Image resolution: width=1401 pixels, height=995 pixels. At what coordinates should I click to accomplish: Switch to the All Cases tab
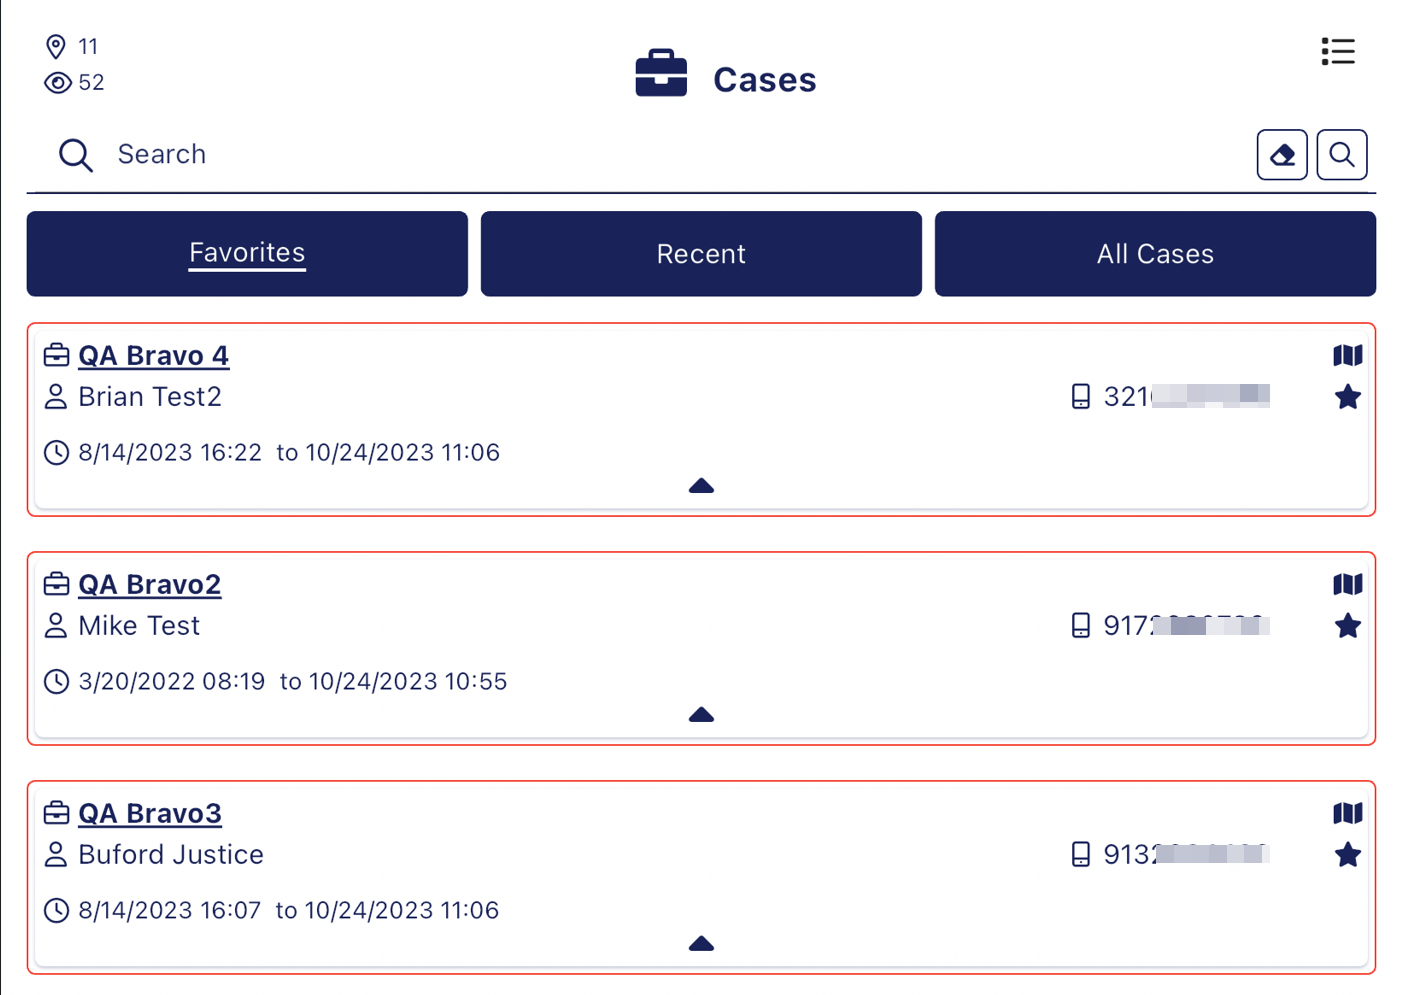1155,254
